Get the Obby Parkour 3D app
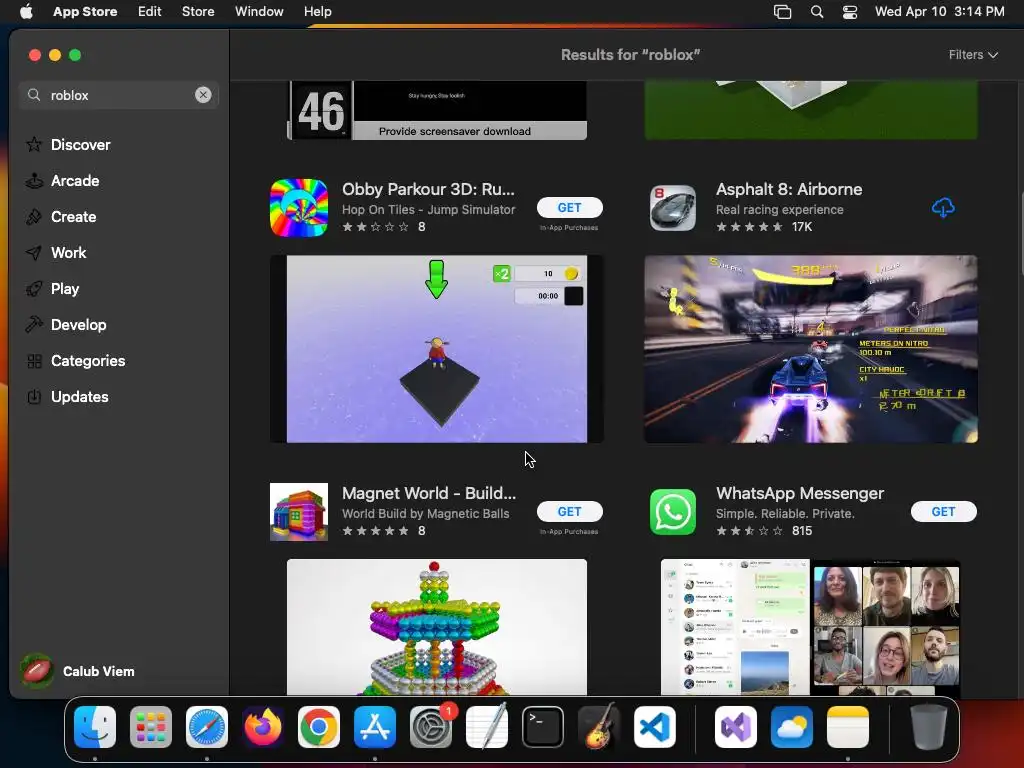 (x=569, y=208)
